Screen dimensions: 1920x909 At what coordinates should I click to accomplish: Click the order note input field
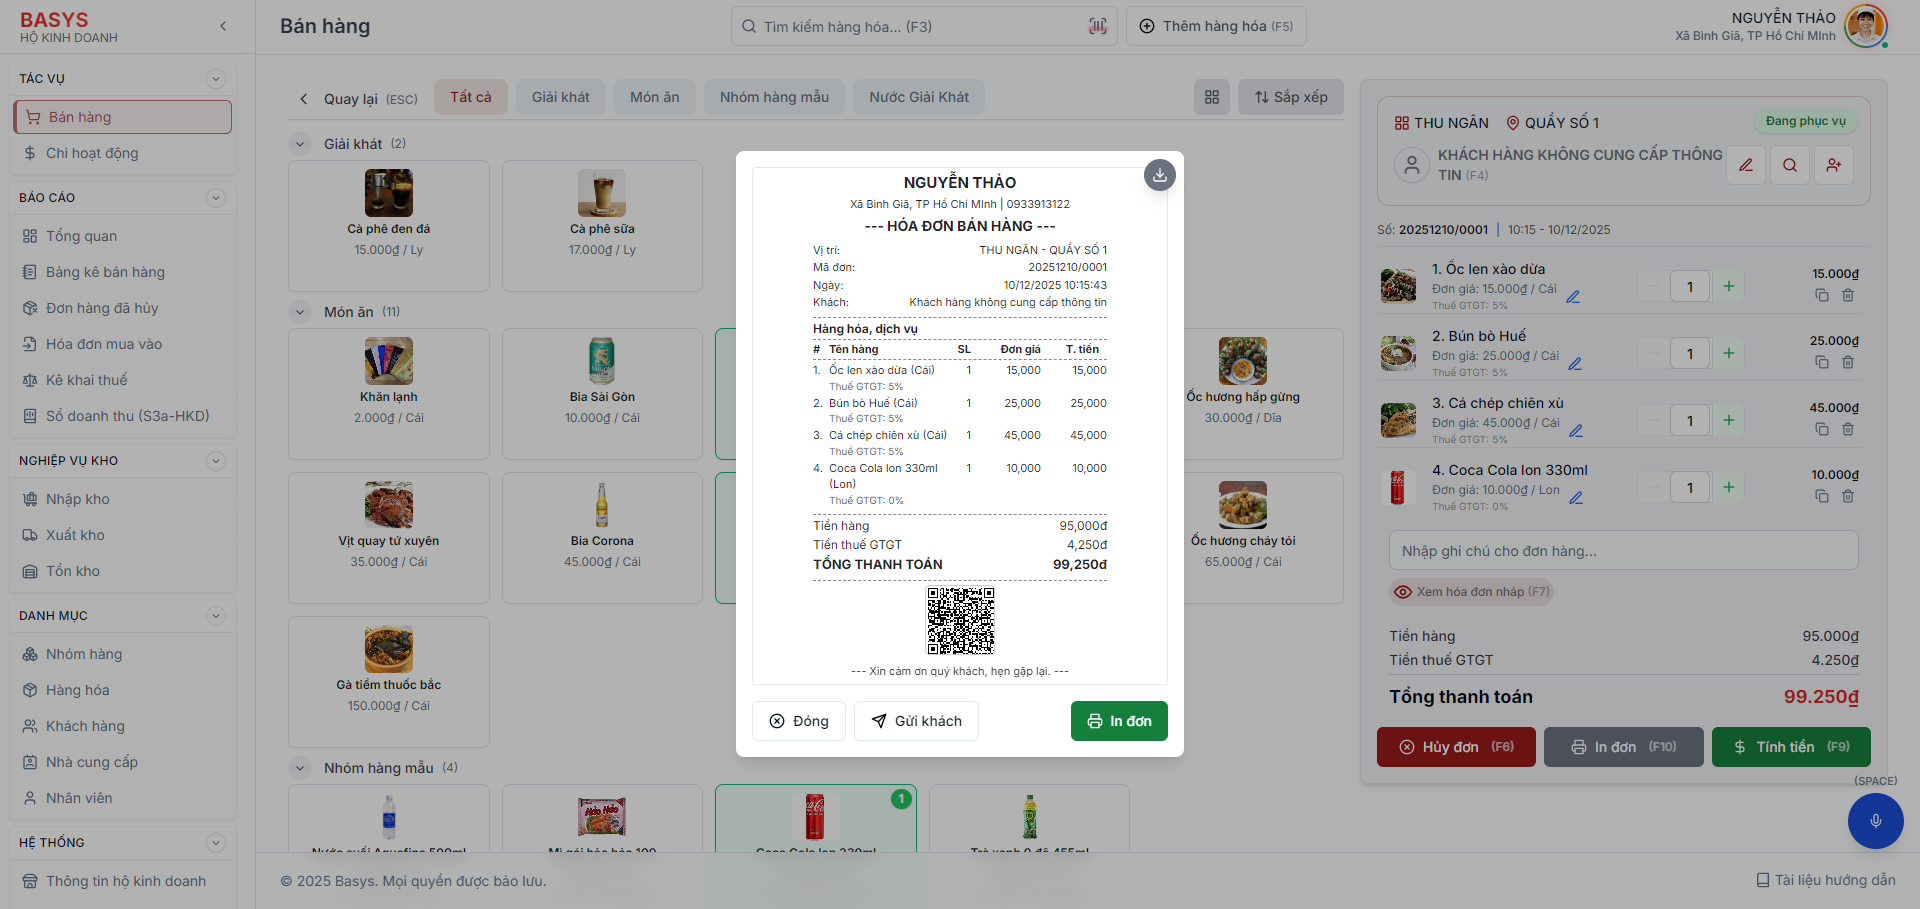coord(1622,551)
